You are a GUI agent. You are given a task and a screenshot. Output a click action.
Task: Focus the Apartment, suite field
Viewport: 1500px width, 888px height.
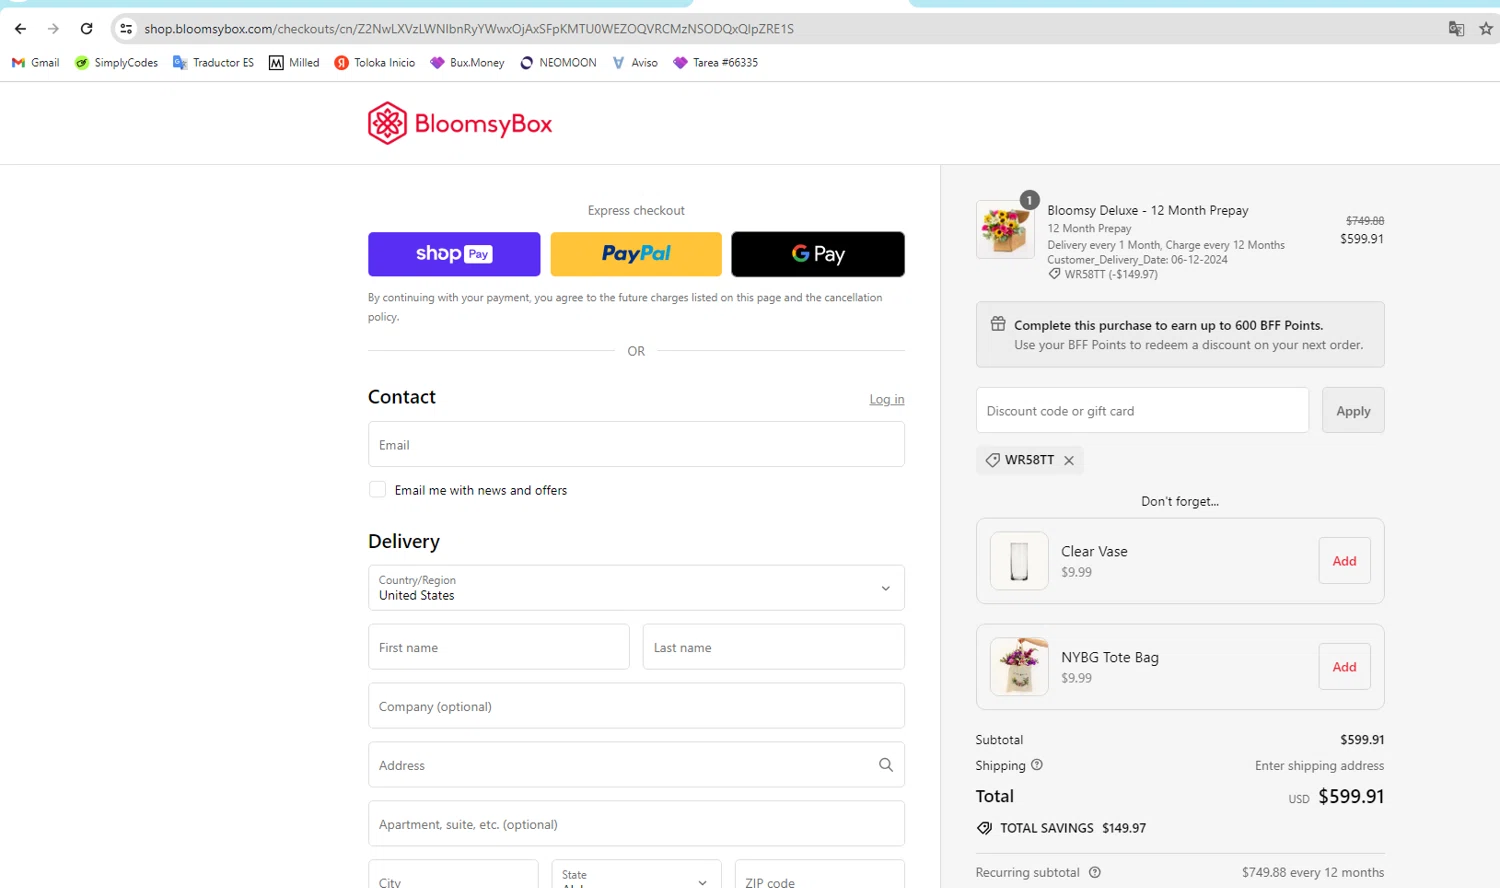click(636, 824)
